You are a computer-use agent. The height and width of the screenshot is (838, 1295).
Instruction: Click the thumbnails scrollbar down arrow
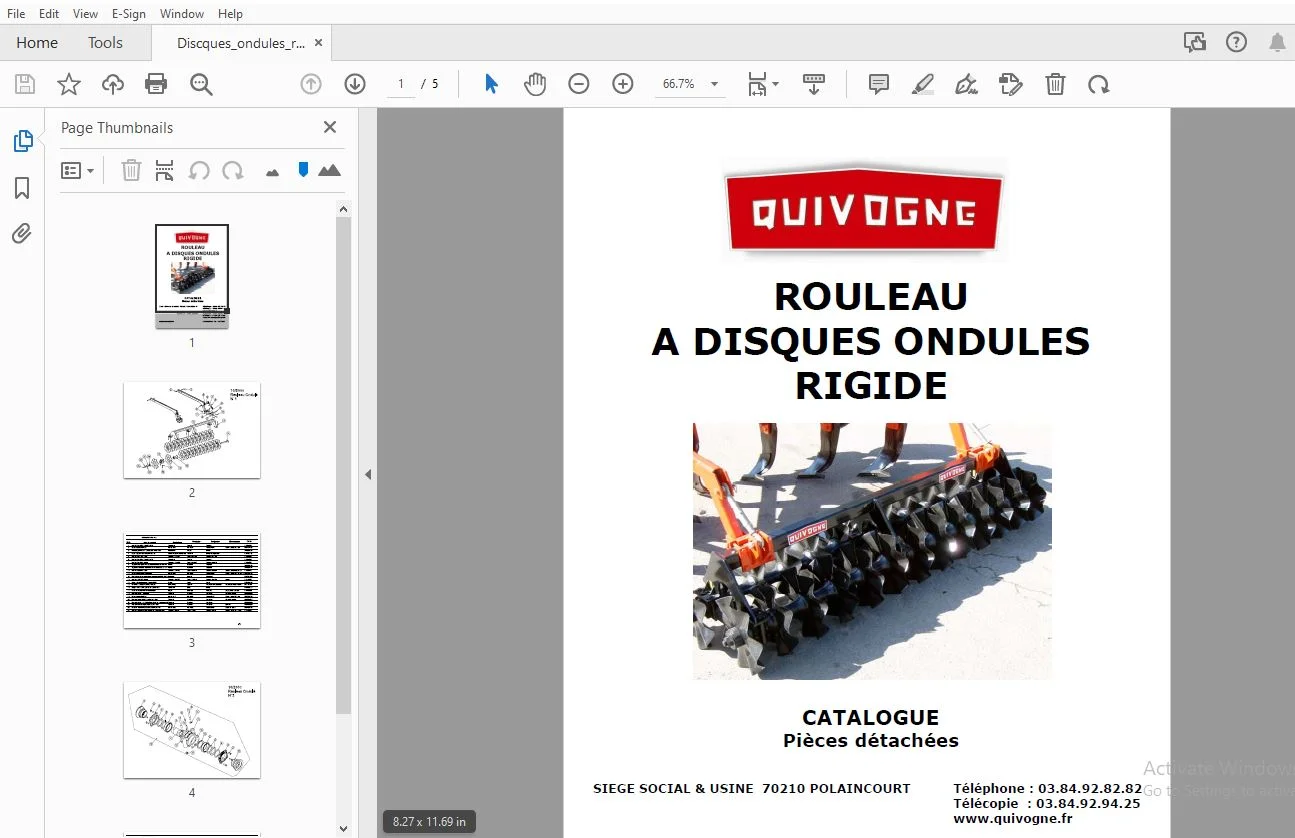pyautogui.click(x=343, y=829)
